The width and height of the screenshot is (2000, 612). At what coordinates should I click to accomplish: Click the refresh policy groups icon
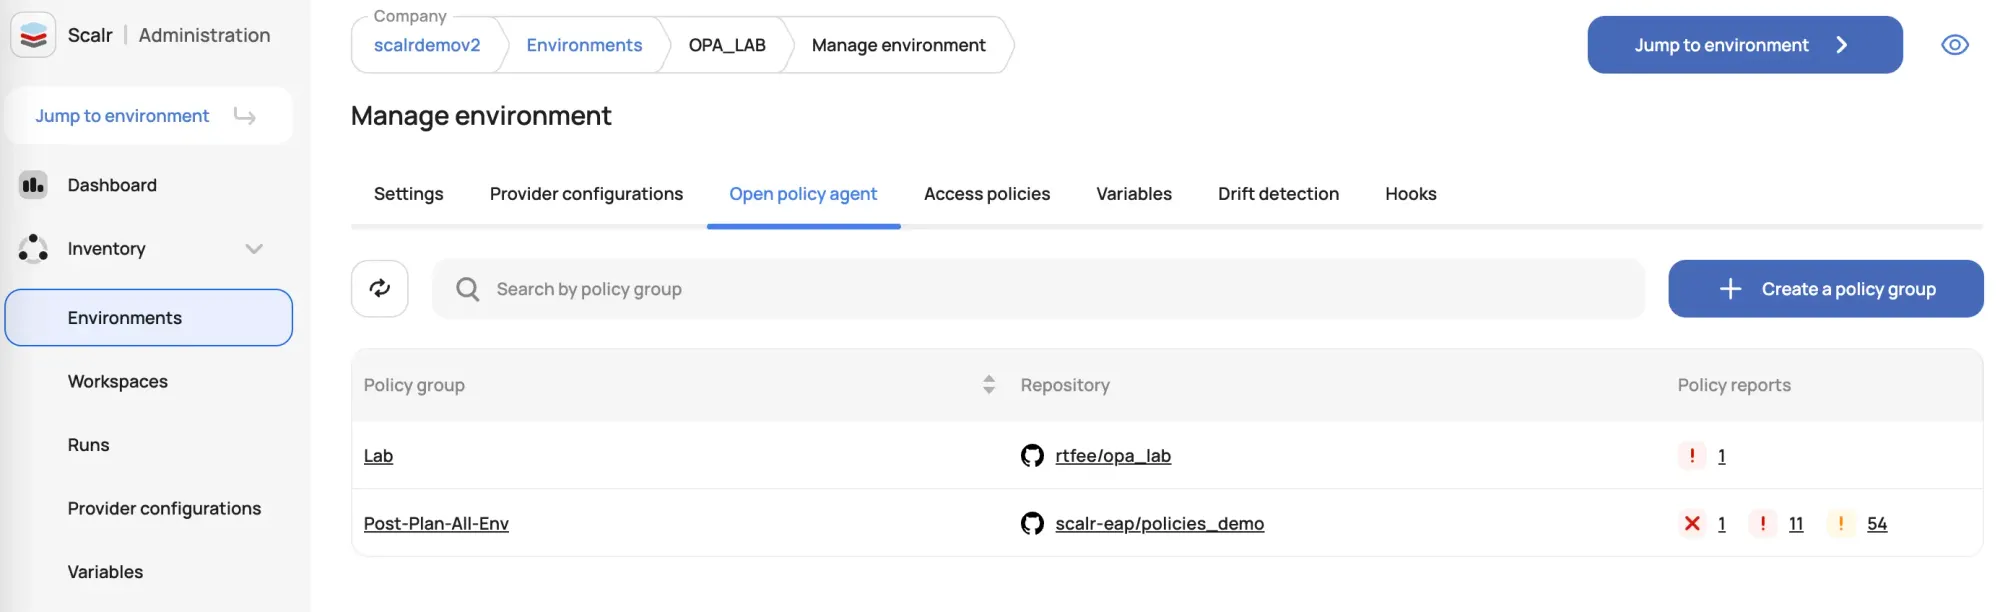380,289
